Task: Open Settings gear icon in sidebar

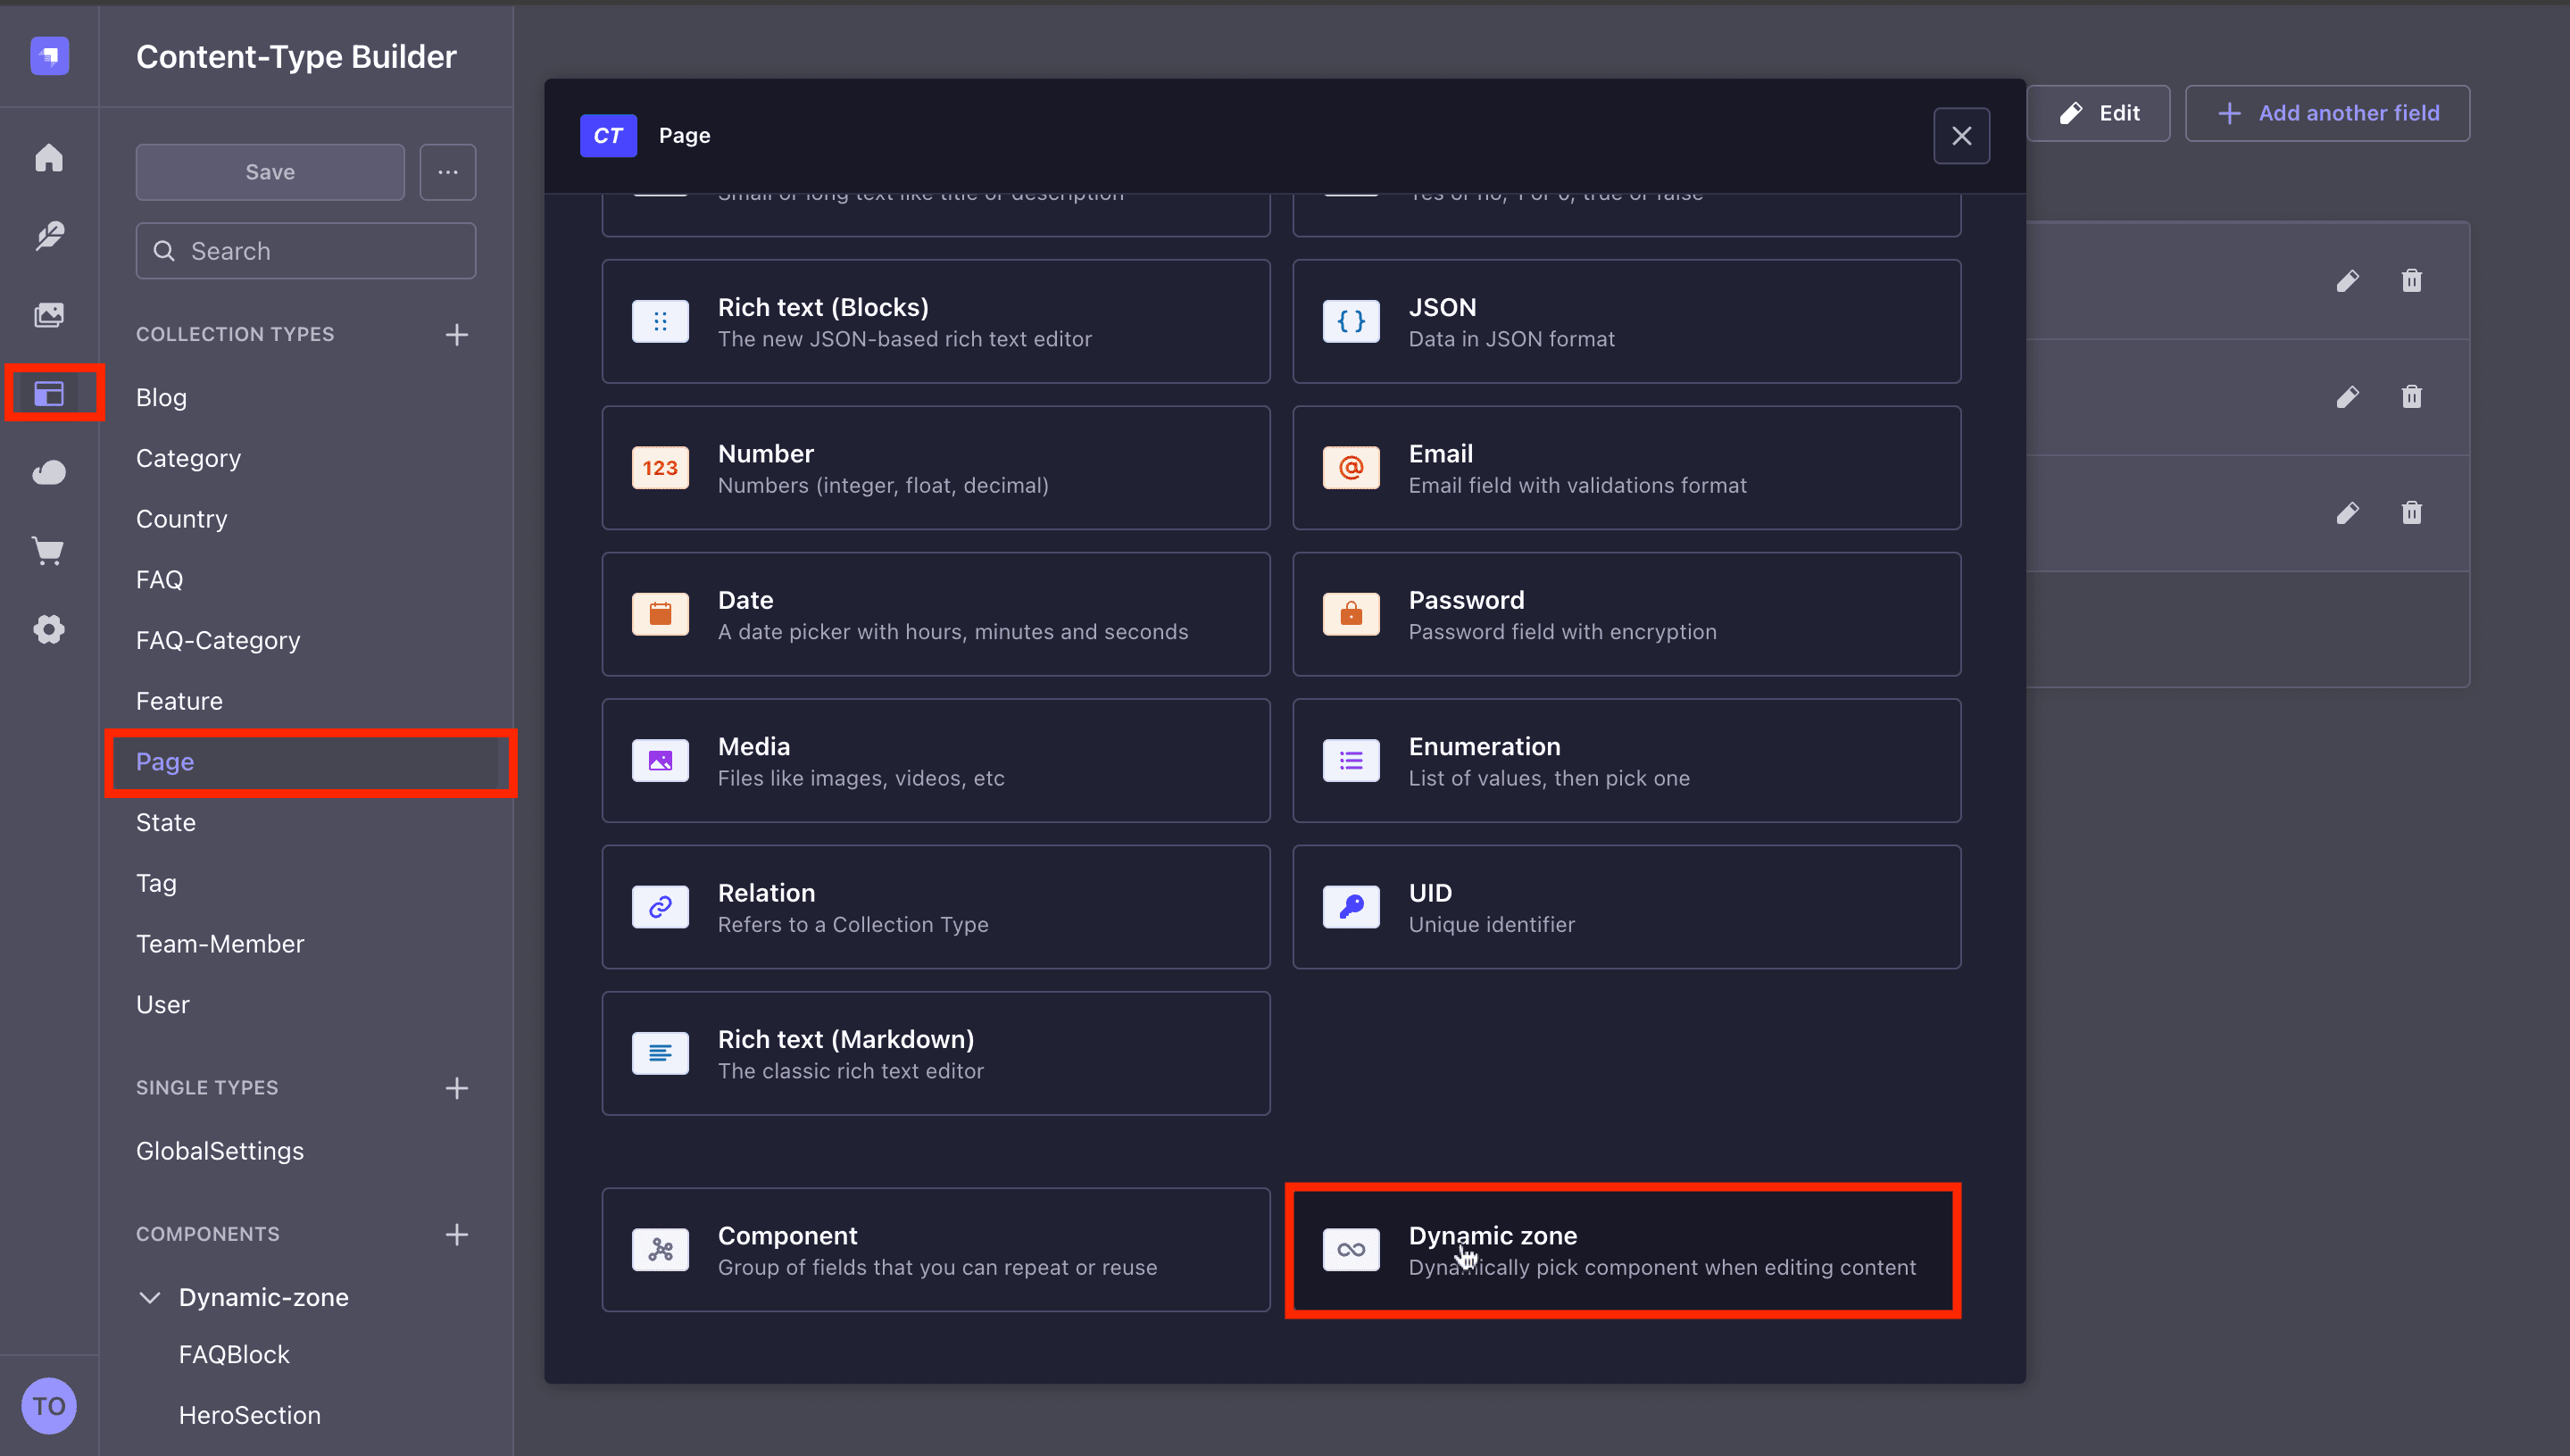Action: pyautogui.click(x=49, y=629)
